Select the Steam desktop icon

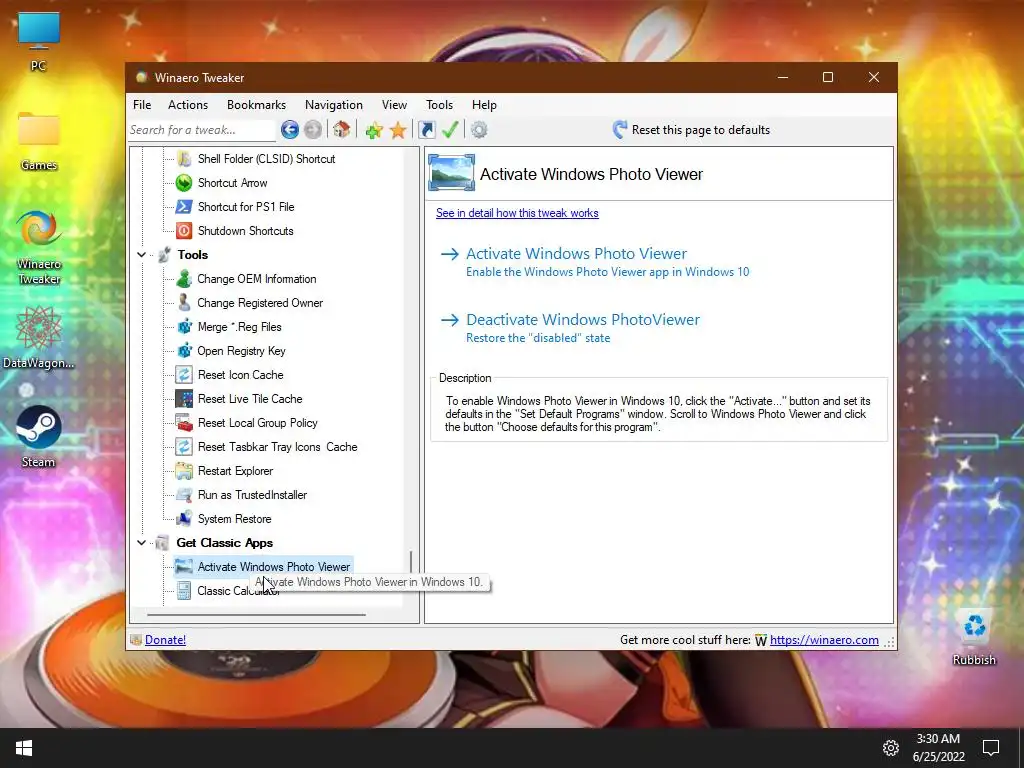[39, 436]
